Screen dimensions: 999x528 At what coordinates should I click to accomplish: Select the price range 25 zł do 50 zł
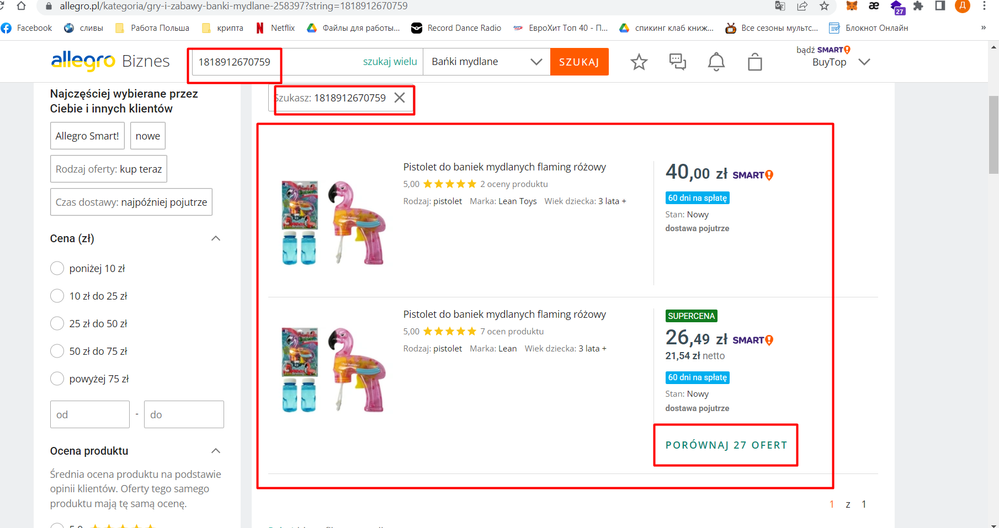[x=57, y=324]
